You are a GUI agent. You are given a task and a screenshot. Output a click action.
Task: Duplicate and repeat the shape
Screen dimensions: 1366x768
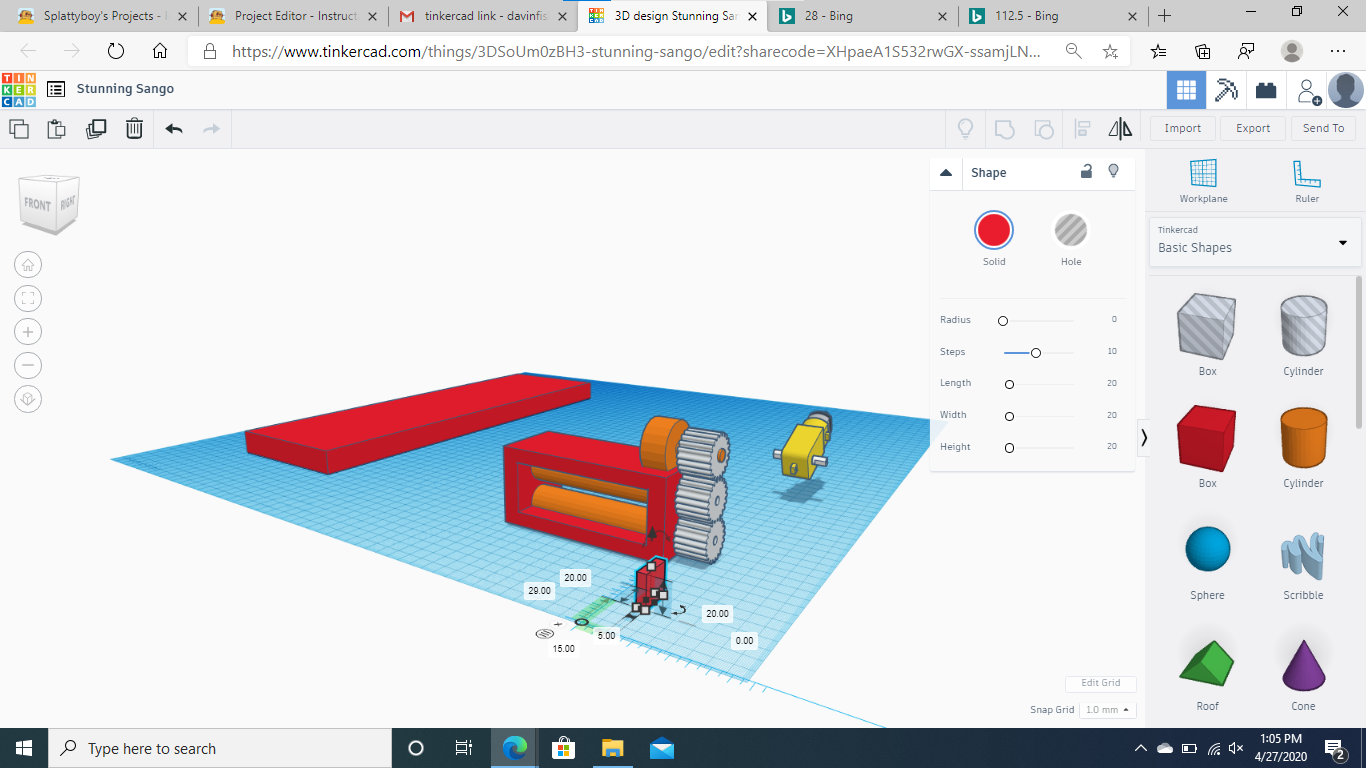click(96, 128)
